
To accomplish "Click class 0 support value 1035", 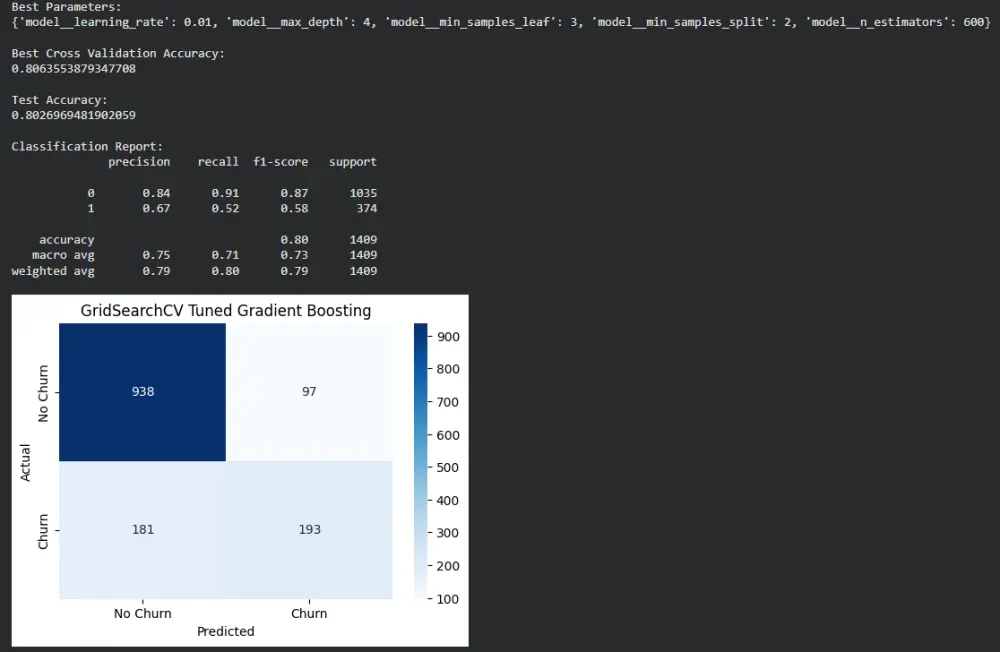I will pyautogui.click(x=363, y=193).
